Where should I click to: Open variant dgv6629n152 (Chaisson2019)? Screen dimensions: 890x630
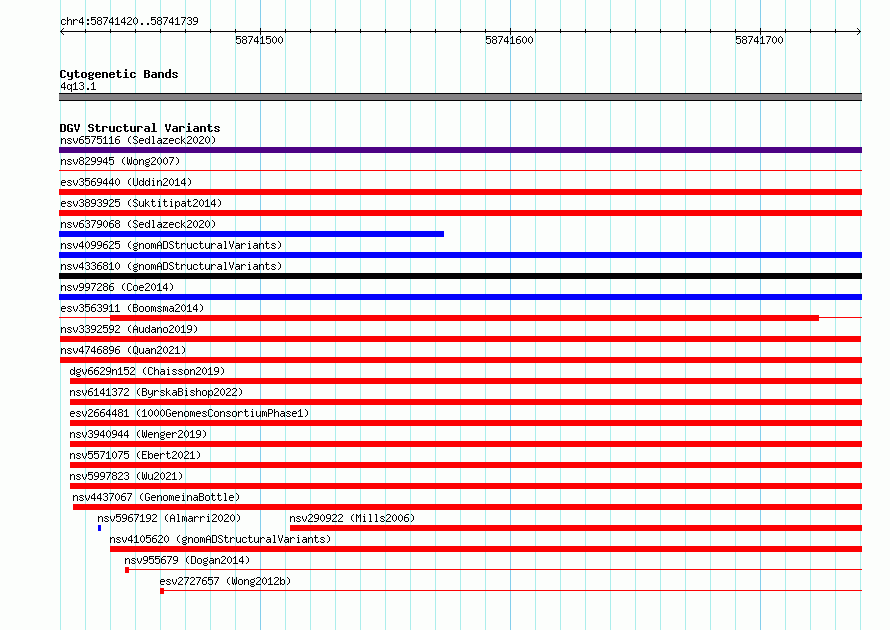click(147, 371)
